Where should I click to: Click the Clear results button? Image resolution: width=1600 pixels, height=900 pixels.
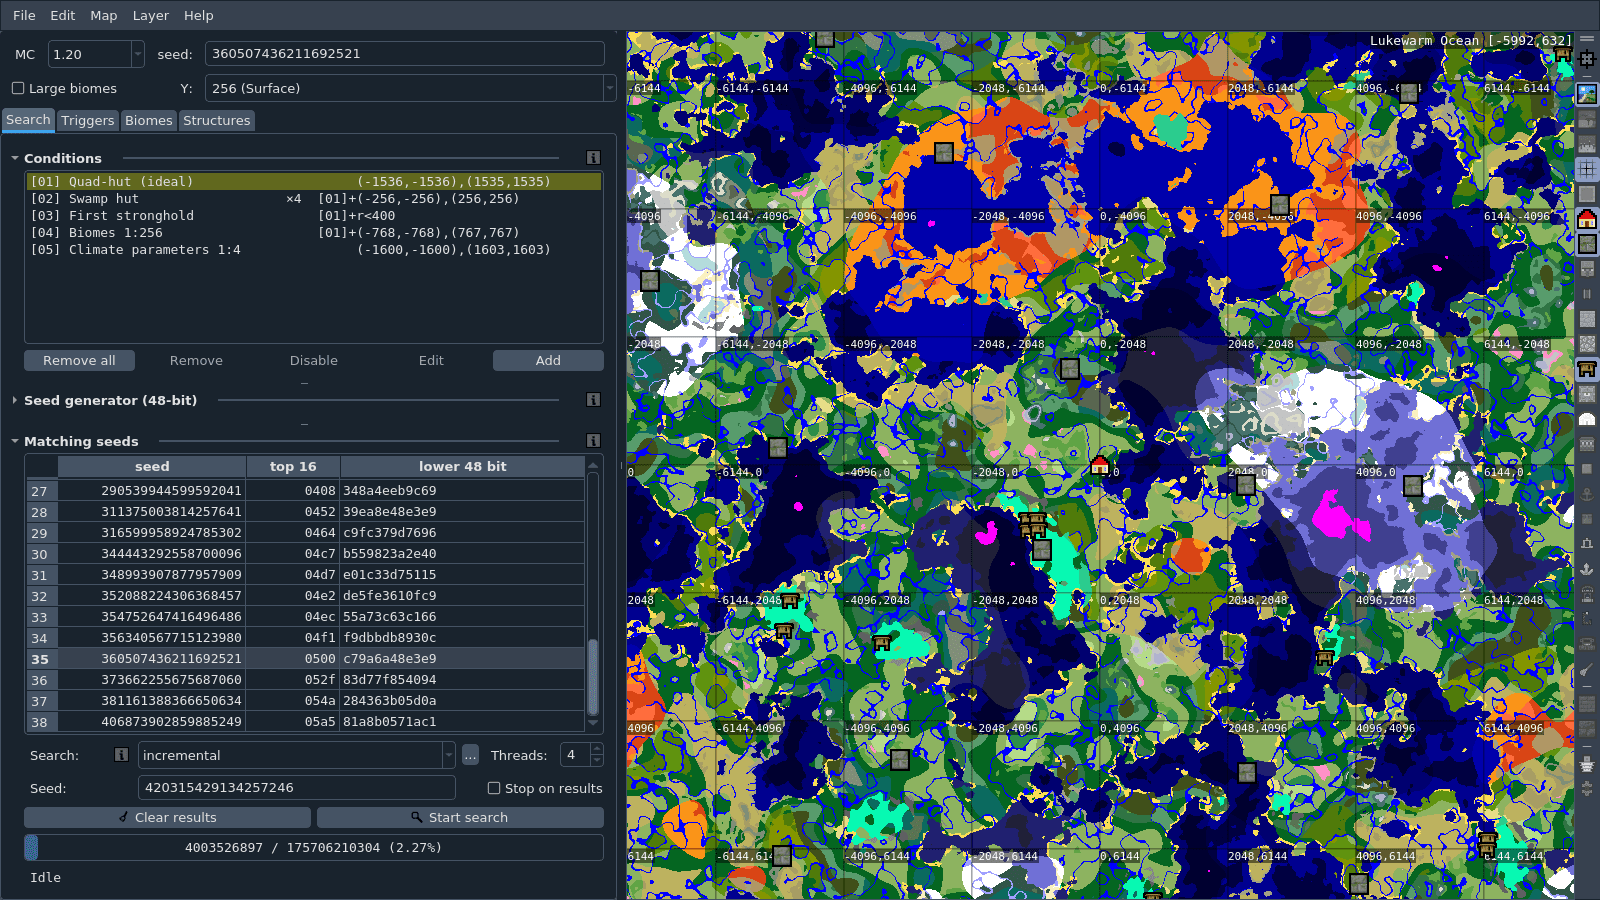tap(167, 817)
